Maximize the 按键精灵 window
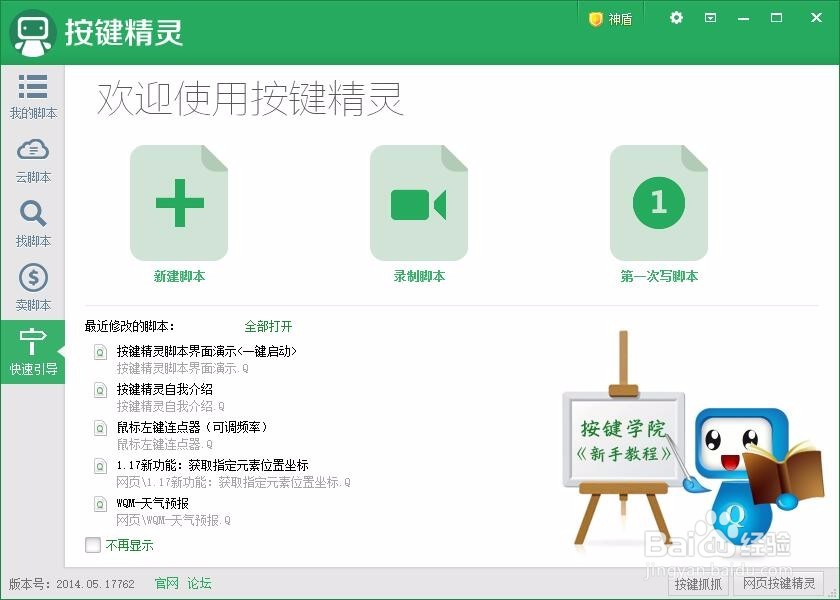 (x=776, y=18)
